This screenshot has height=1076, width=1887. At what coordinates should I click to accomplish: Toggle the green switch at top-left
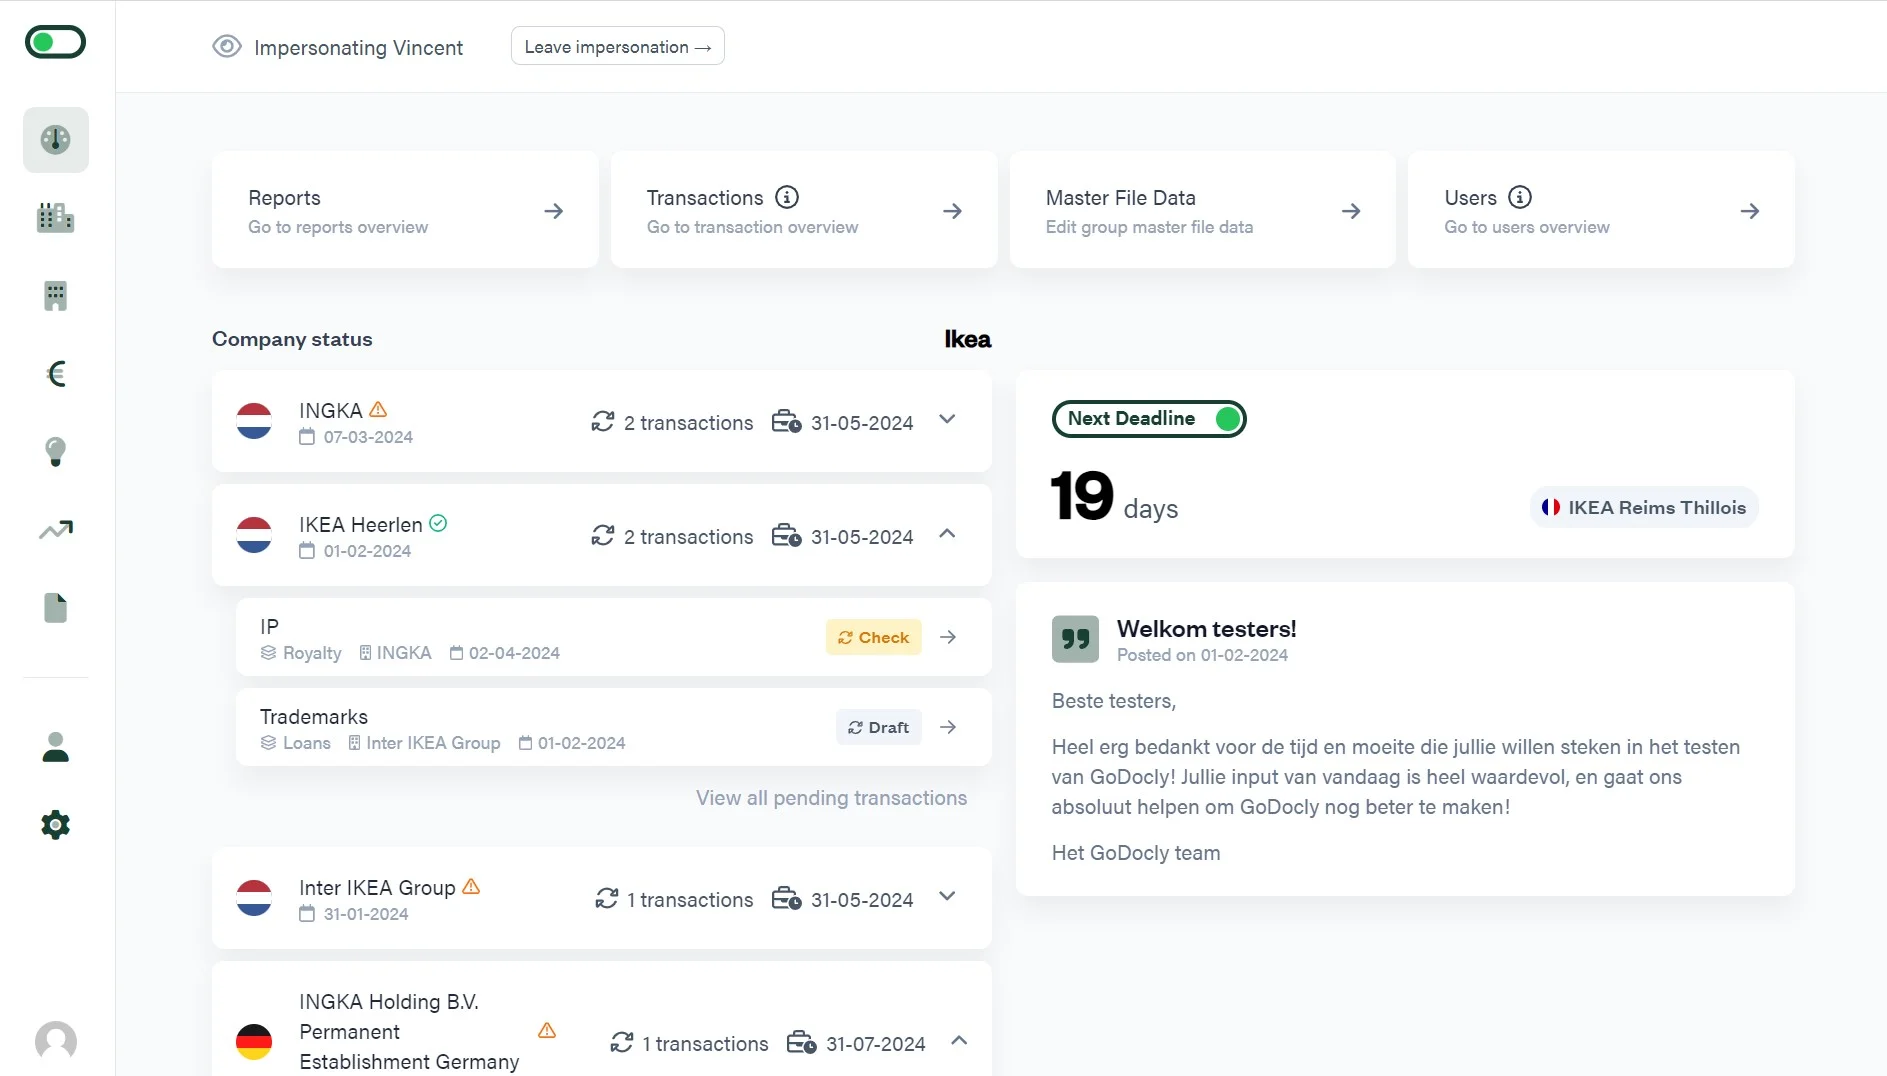coord(56,42)
